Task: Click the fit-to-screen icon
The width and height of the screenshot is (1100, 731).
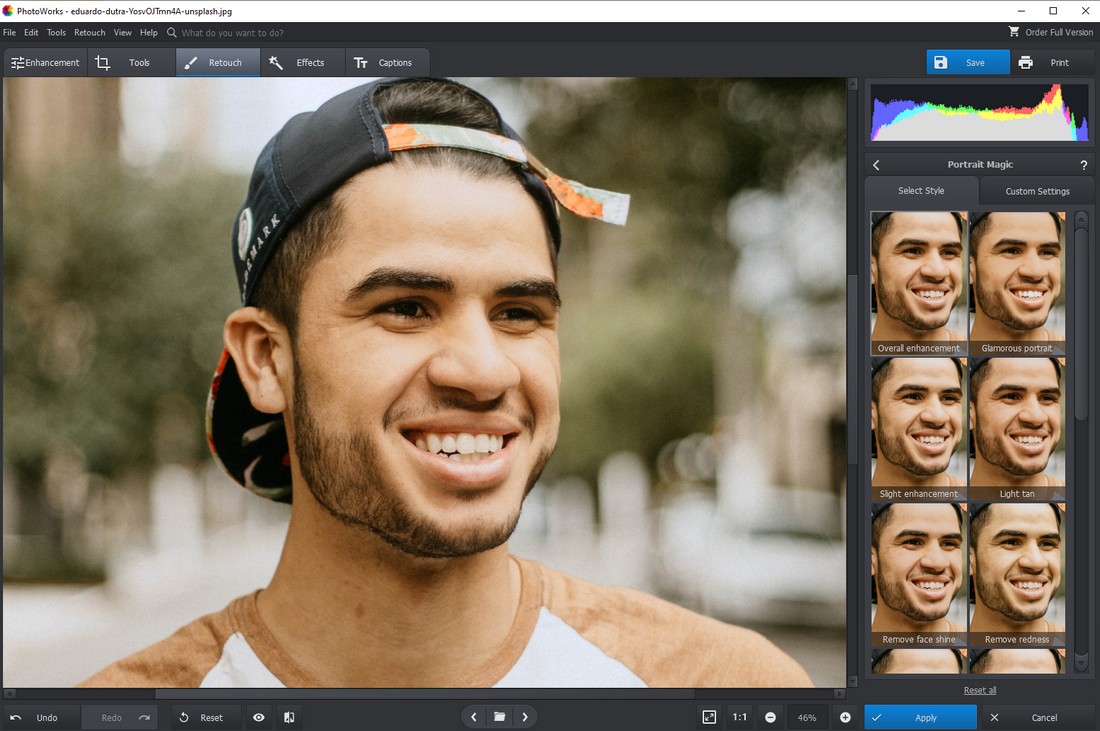Action: point(709,717)
